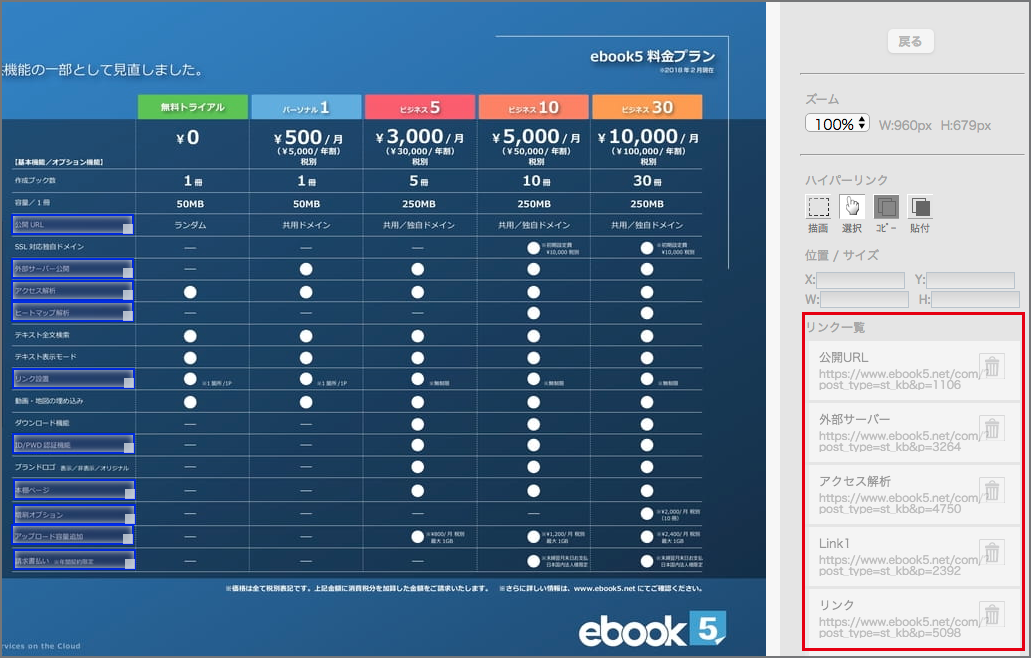Delete the 外部サーバー link via trash icon

click(x=992, y=429)
